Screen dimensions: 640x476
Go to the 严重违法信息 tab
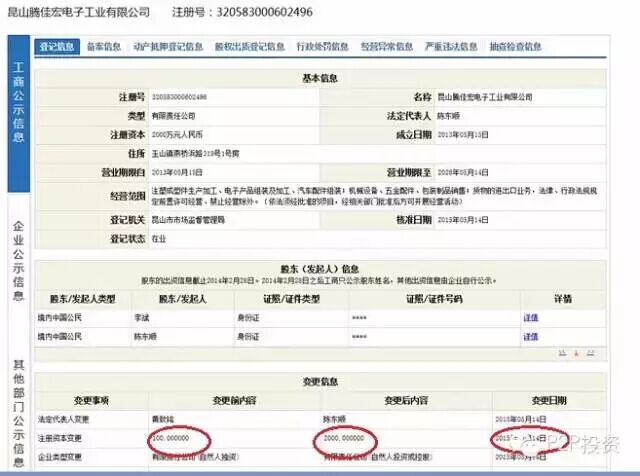[451, 47]
